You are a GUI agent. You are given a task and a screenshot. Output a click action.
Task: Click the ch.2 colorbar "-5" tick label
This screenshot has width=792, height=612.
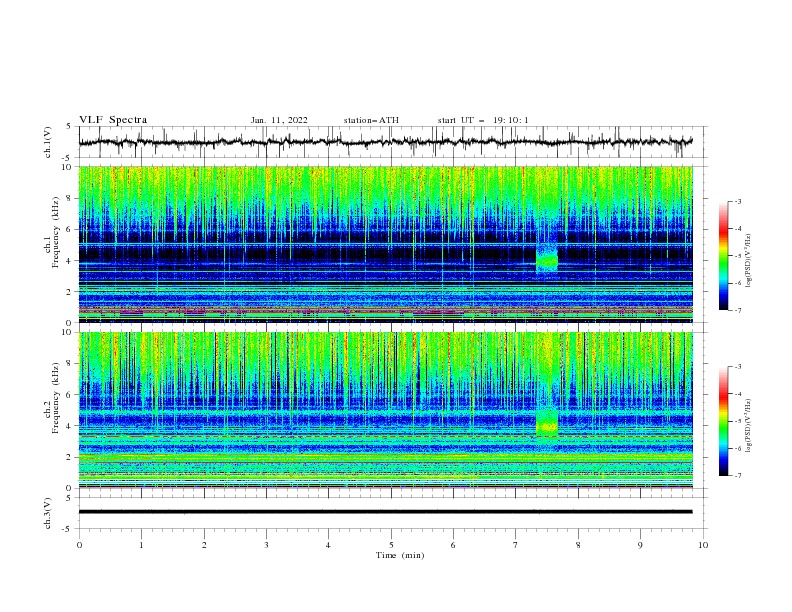(x=738, y=421)
